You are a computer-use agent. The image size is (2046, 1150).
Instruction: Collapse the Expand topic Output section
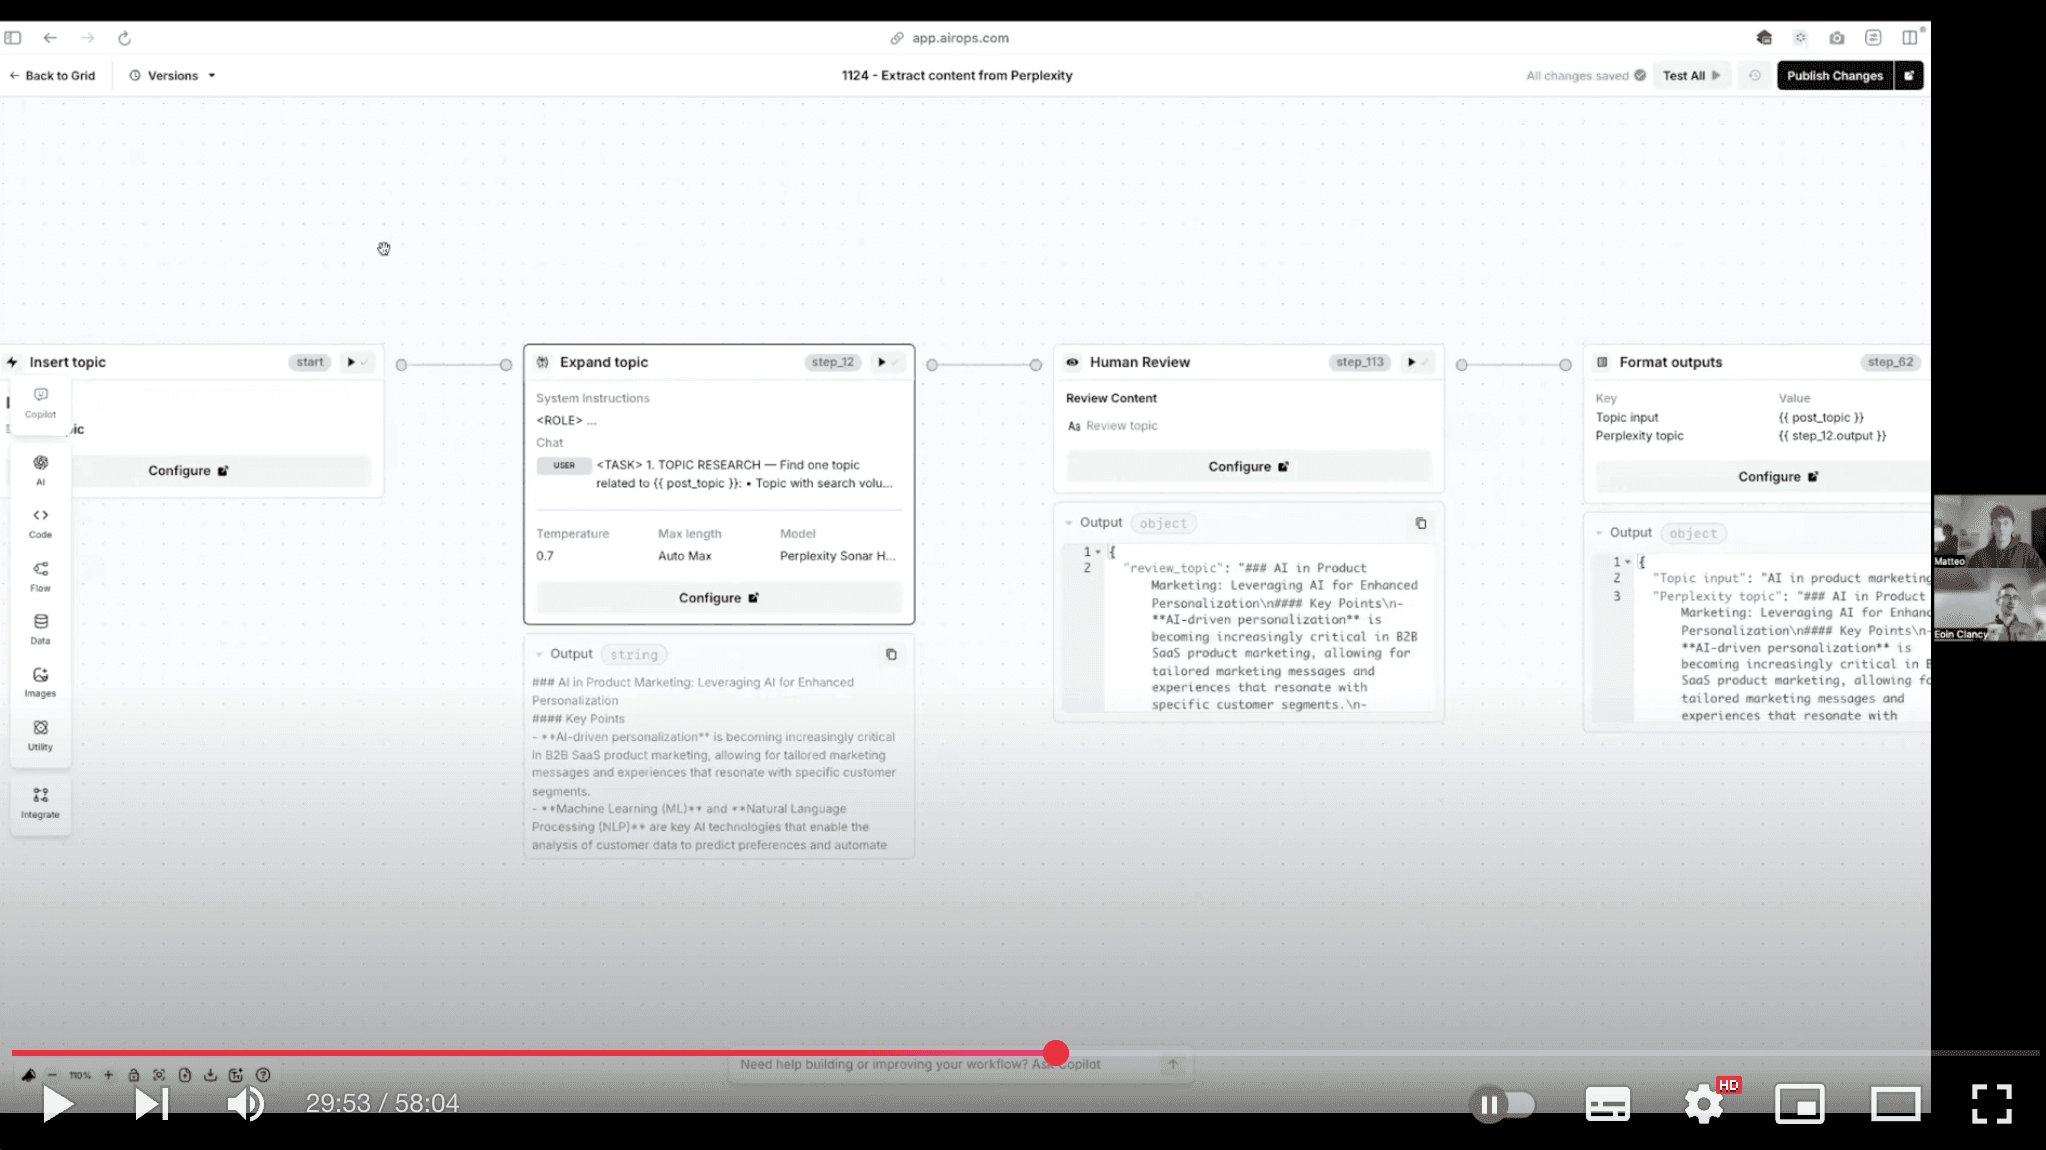click(539, 654)
